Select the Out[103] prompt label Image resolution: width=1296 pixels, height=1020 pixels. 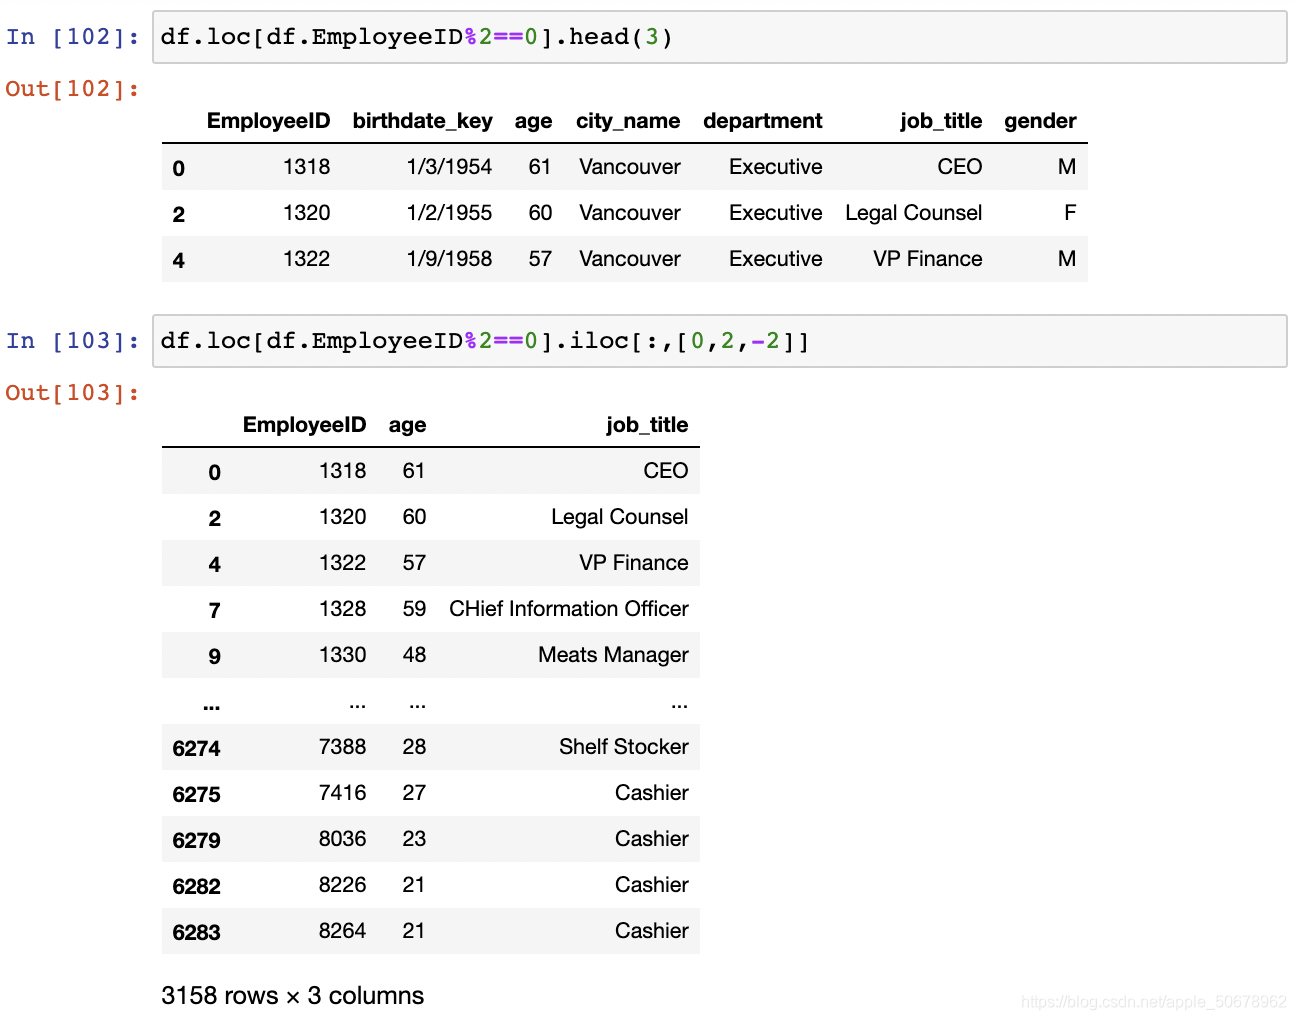(72, 393)
